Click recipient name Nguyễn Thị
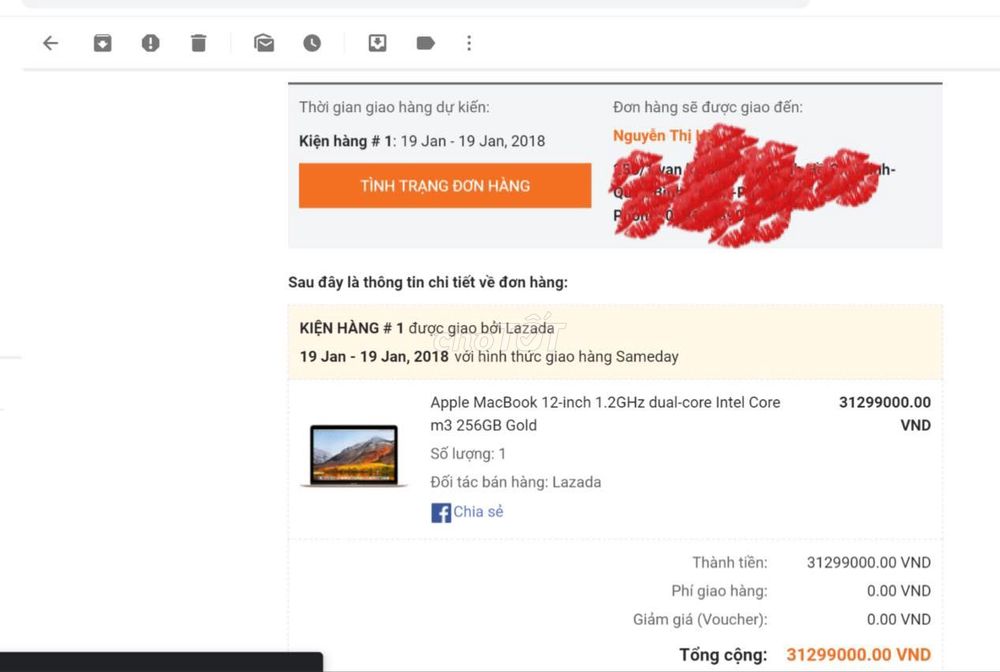This screenshot has height=672, width=1000. pos(652,136)
